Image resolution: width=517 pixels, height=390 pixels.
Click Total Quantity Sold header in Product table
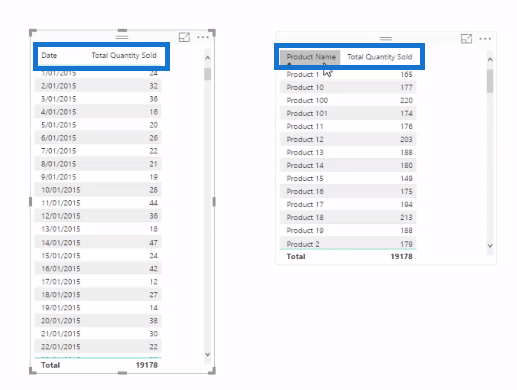click(380, 57)
